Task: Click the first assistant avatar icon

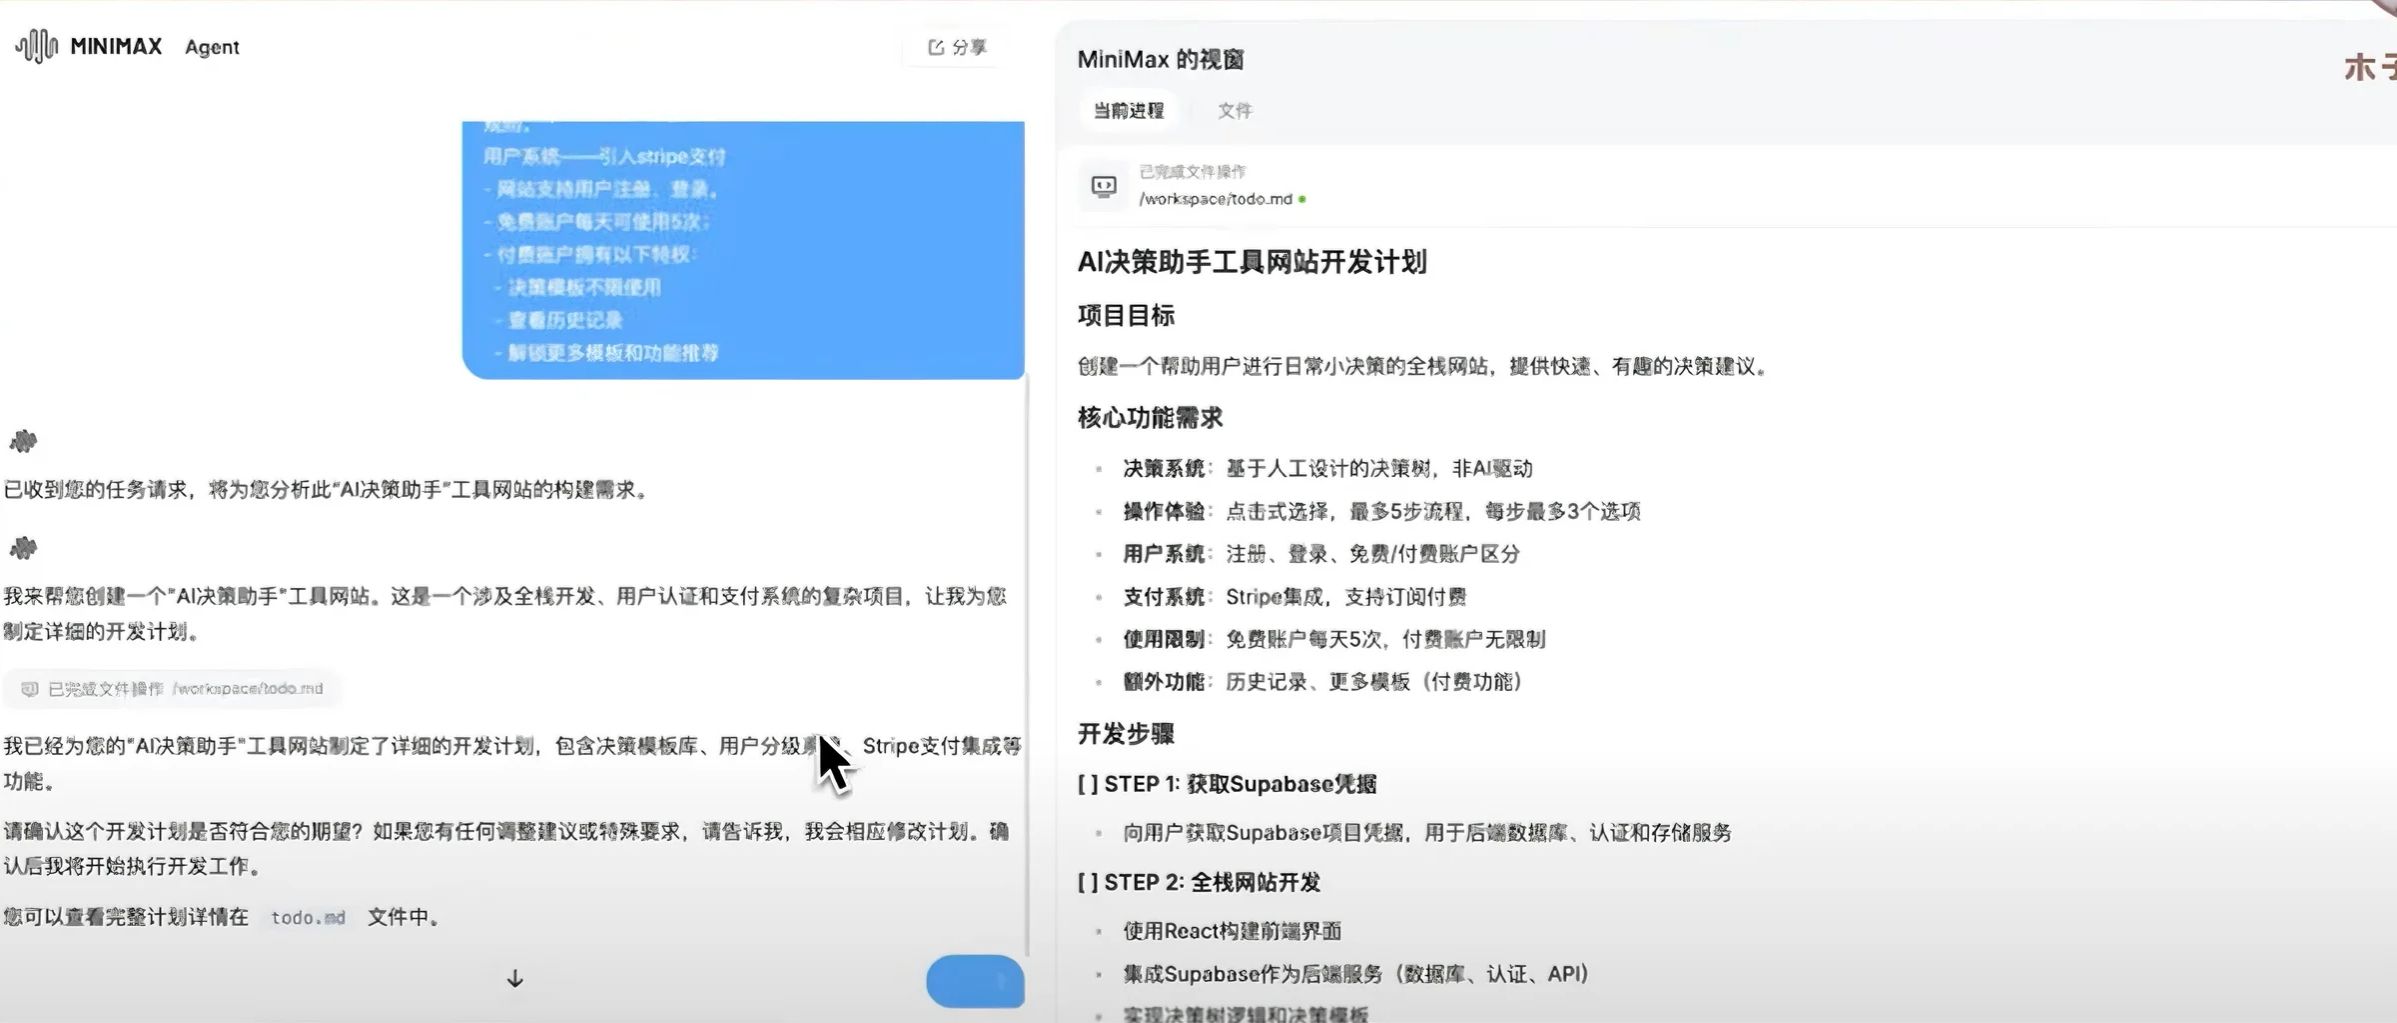Action: click(23, 441)
